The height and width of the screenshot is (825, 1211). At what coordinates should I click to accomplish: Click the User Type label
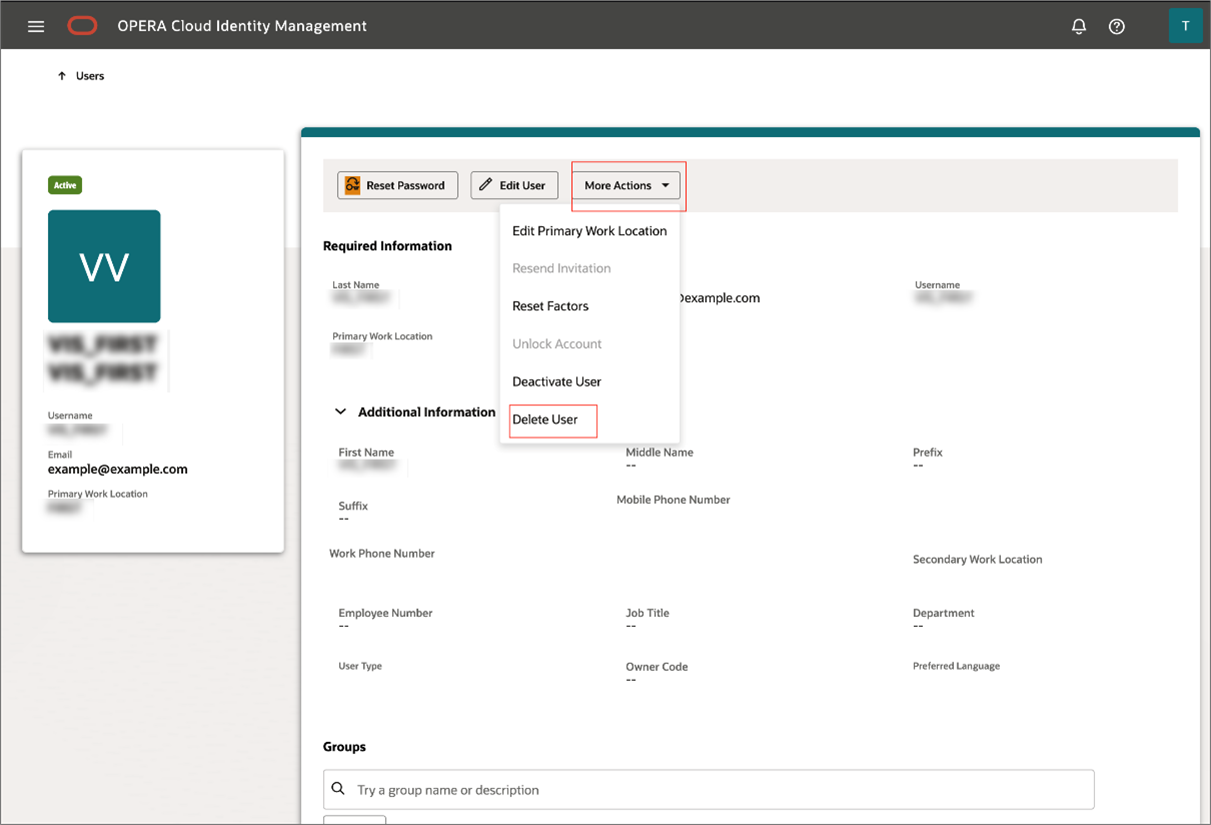(360, 666)
